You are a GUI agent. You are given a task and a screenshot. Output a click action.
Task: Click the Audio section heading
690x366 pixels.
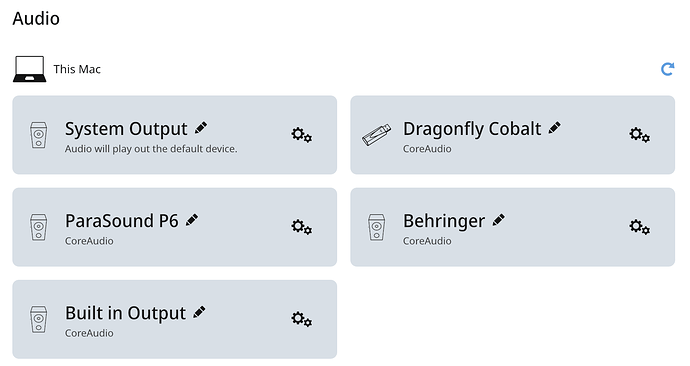(36, 18)
